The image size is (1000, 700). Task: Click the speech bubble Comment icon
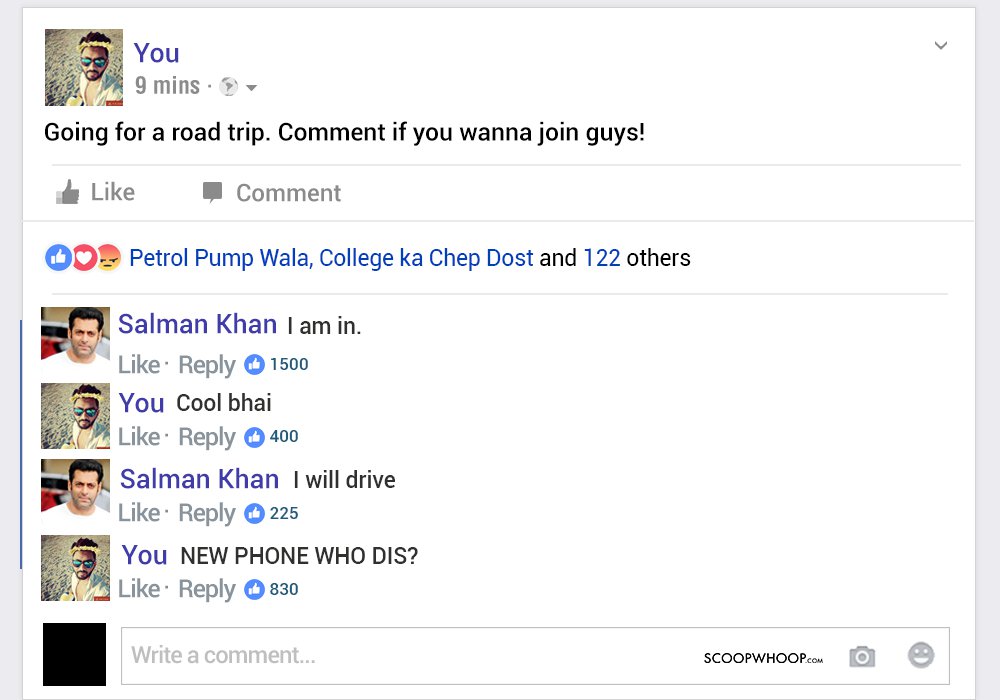212,192
